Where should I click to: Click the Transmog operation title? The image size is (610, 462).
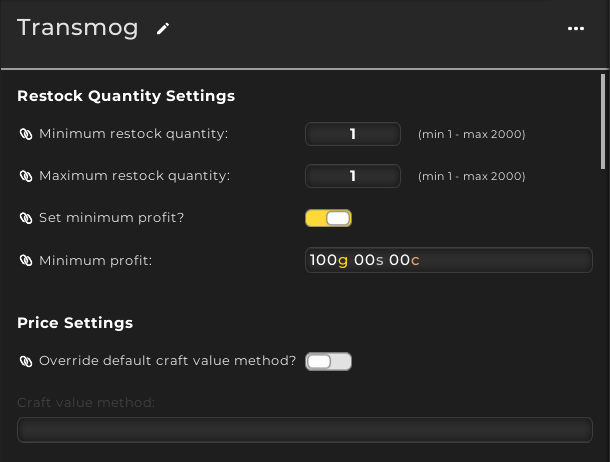pos(78,28)
